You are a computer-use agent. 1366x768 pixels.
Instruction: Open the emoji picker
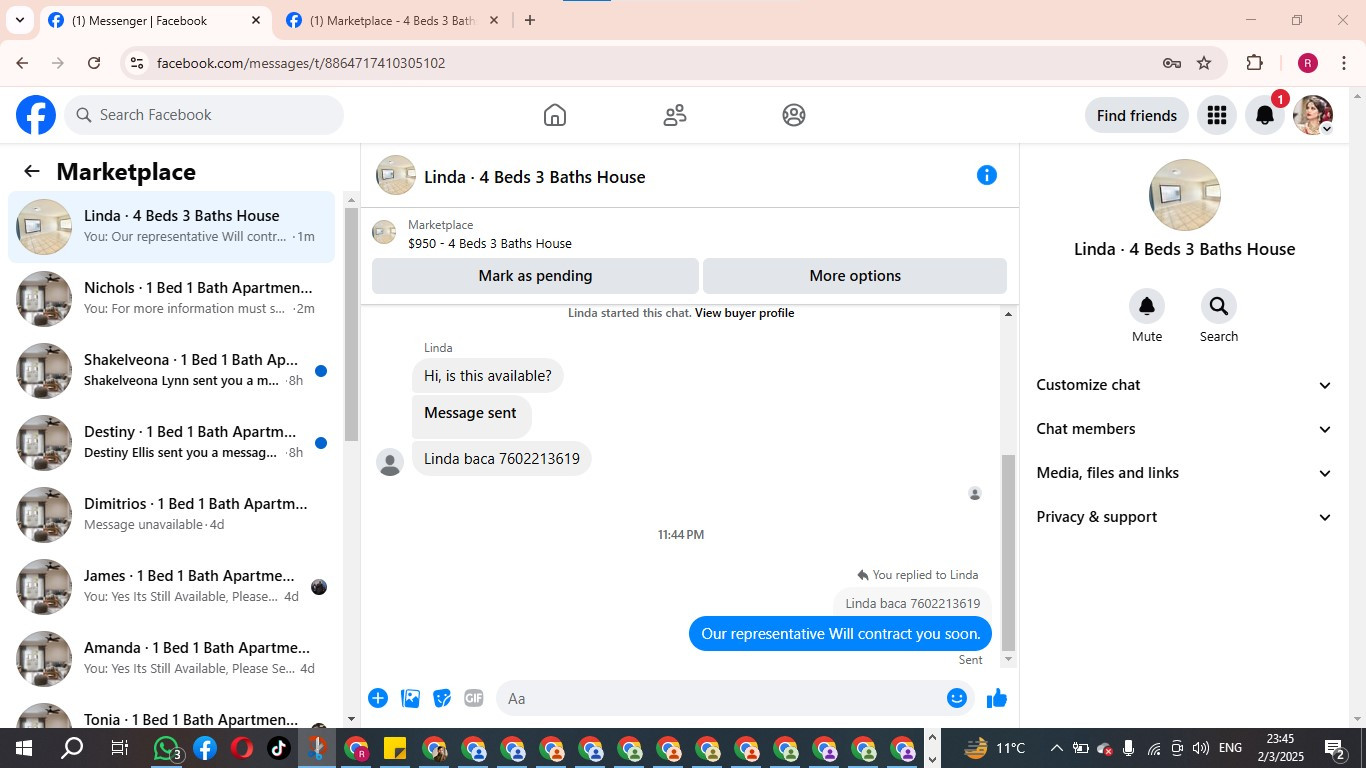(957, 698)
